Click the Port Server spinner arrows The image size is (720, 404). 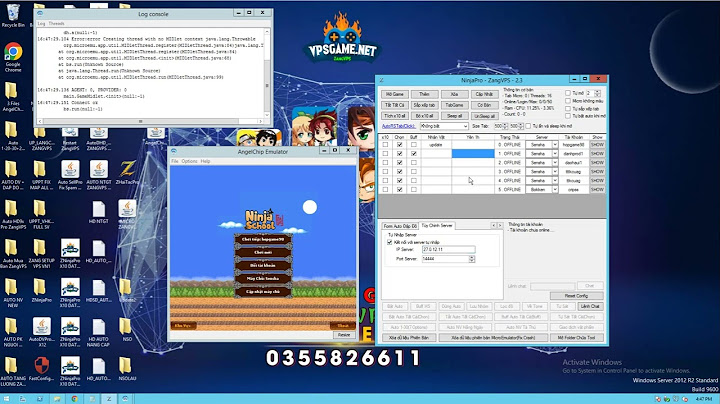click(472, 259)
